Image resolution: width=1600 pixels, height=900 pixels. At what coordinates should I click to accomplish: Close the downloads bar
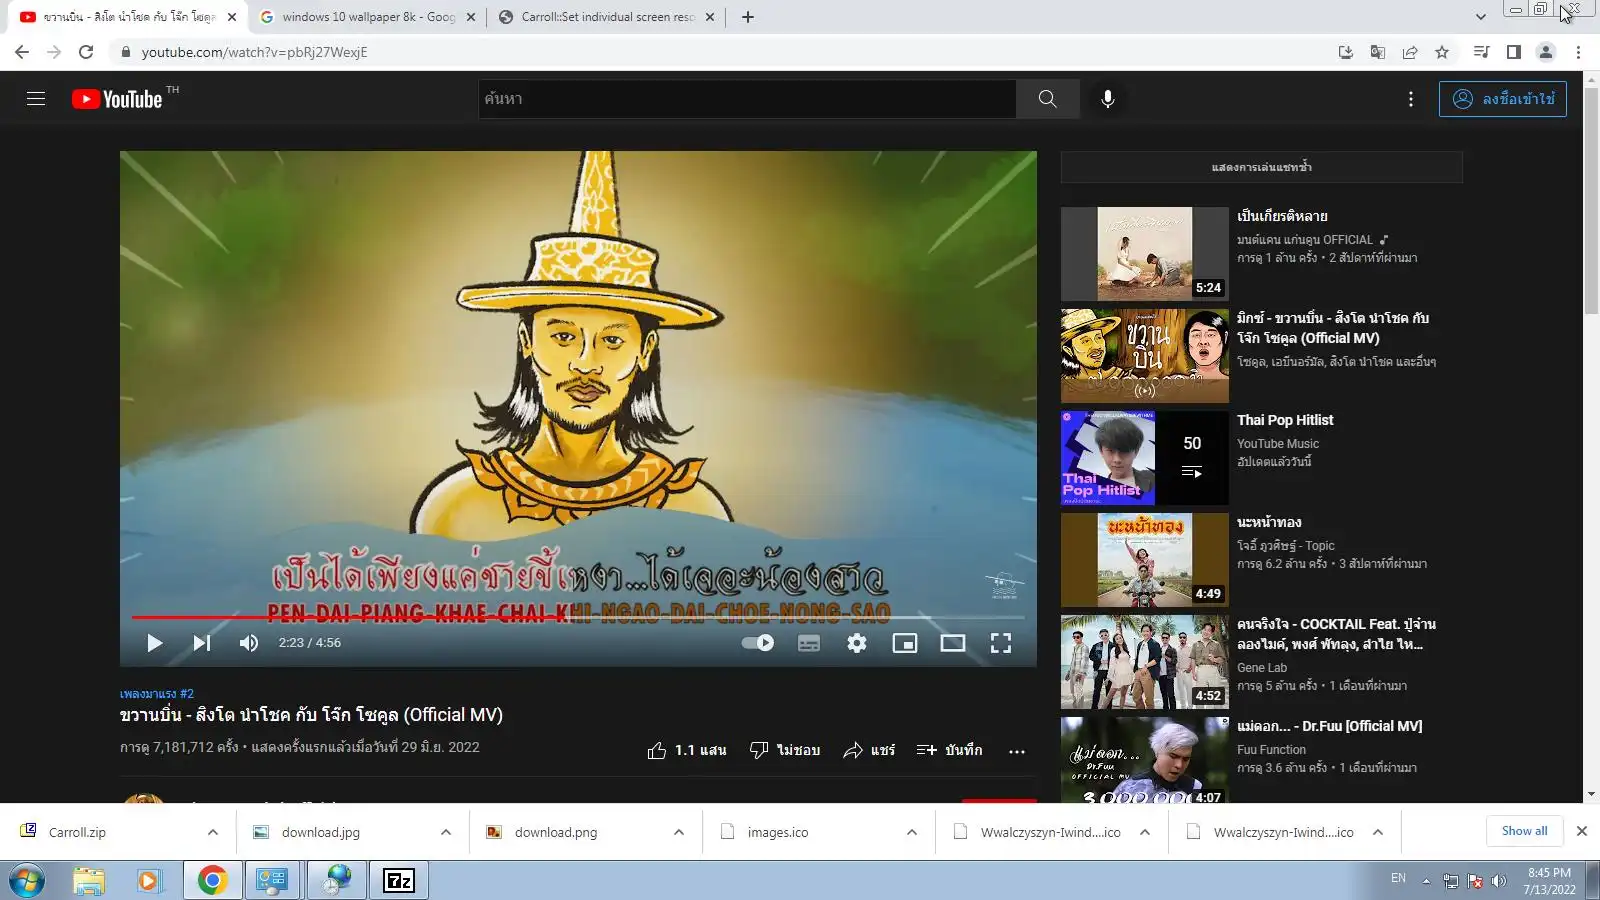1582,831
